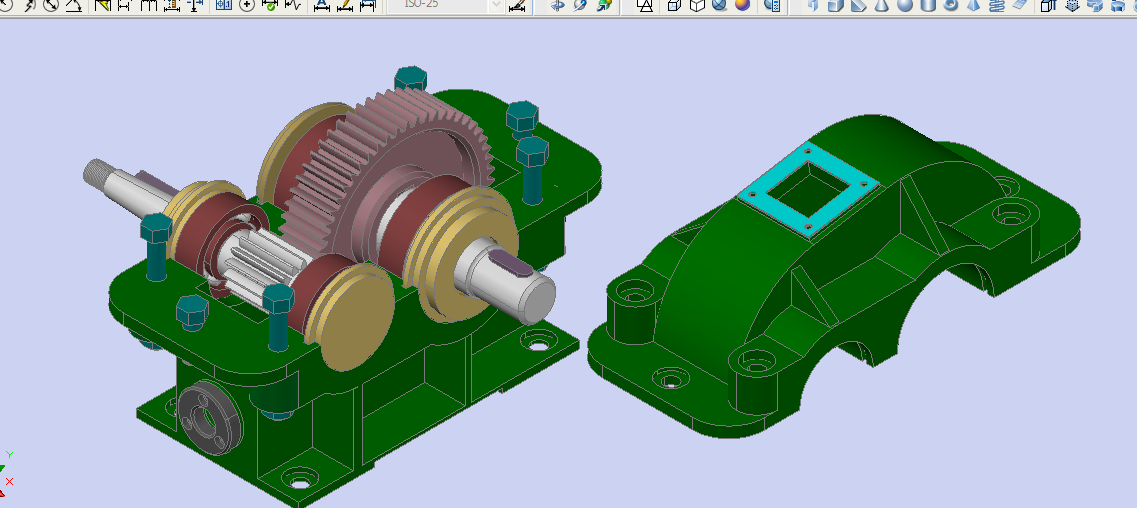Select the Diameter dimension tool
The height and width of the screenshot is (508, 1137).
coord(51,4)
